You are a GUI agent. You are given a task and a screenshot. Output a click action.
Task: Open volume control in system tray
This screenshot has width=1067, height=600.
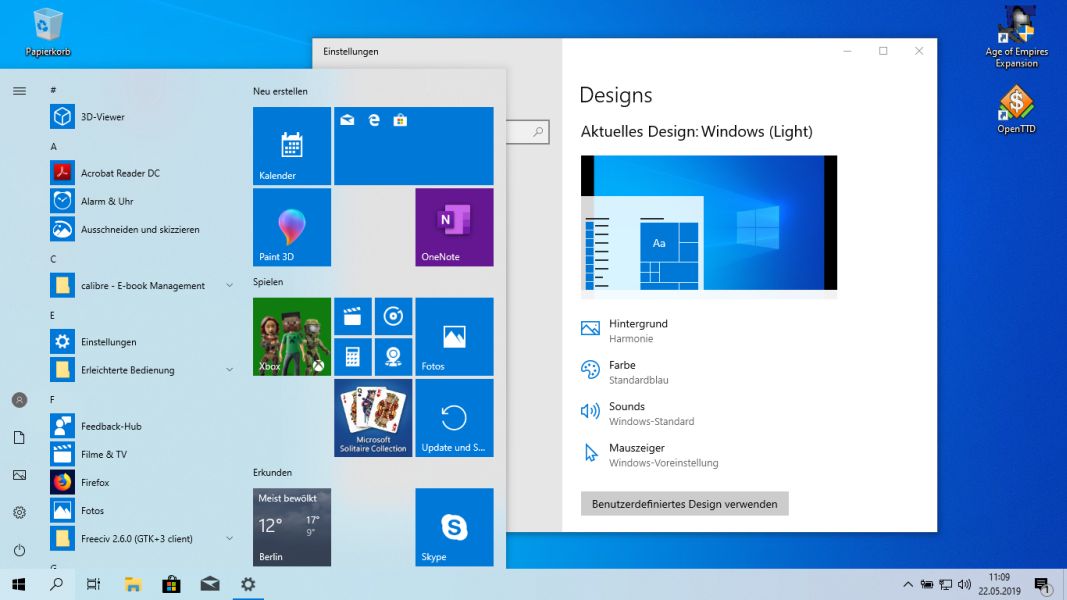tap(964, 584)
